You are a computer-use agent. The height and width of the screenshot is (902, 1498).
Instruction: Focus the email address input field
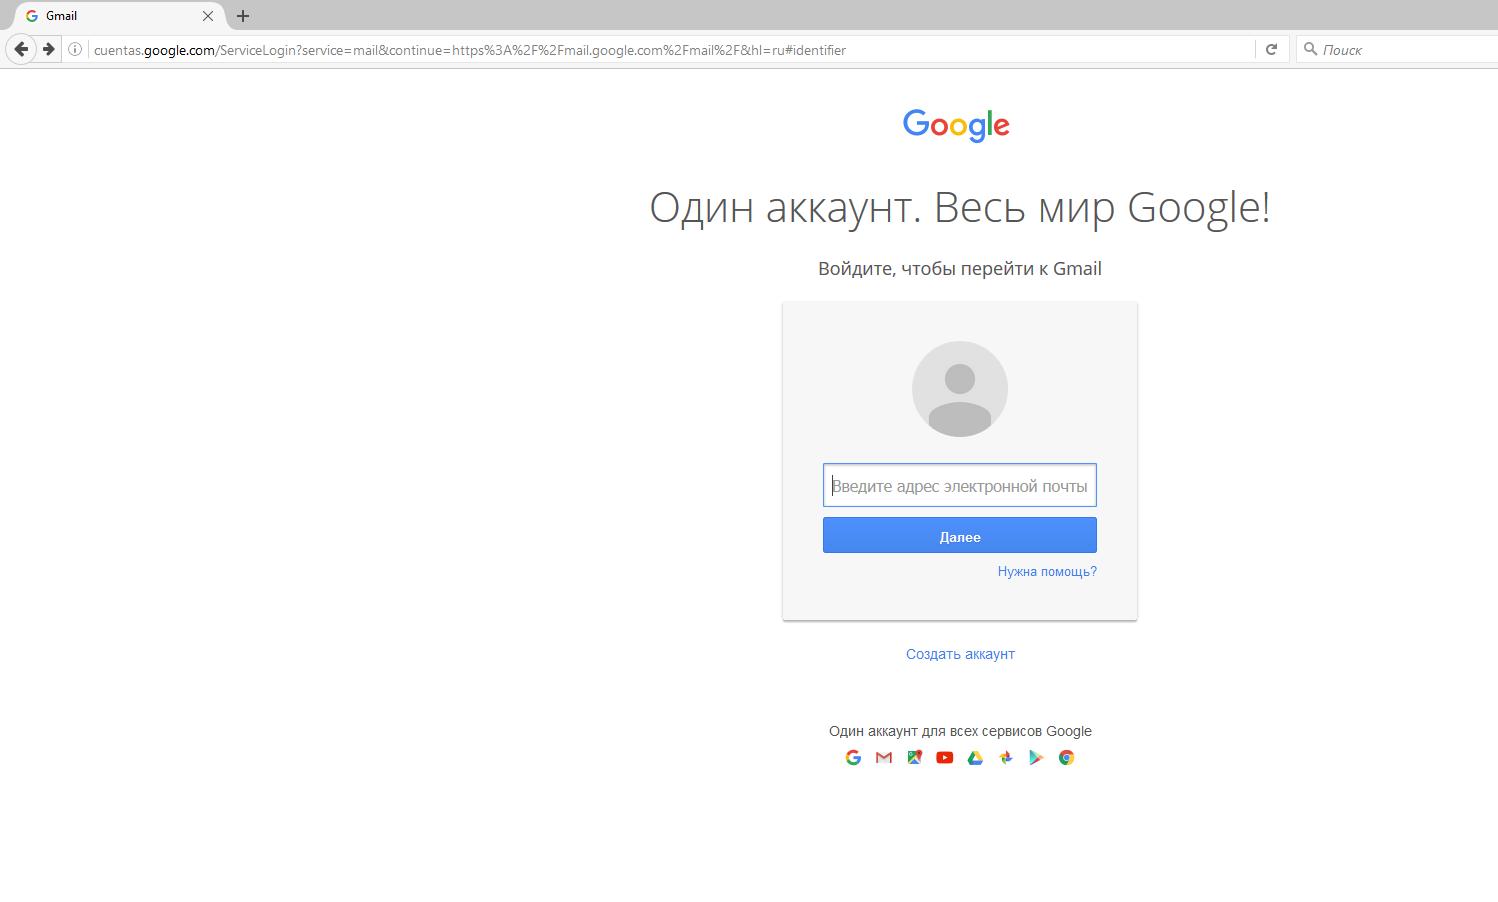(959, 486)
